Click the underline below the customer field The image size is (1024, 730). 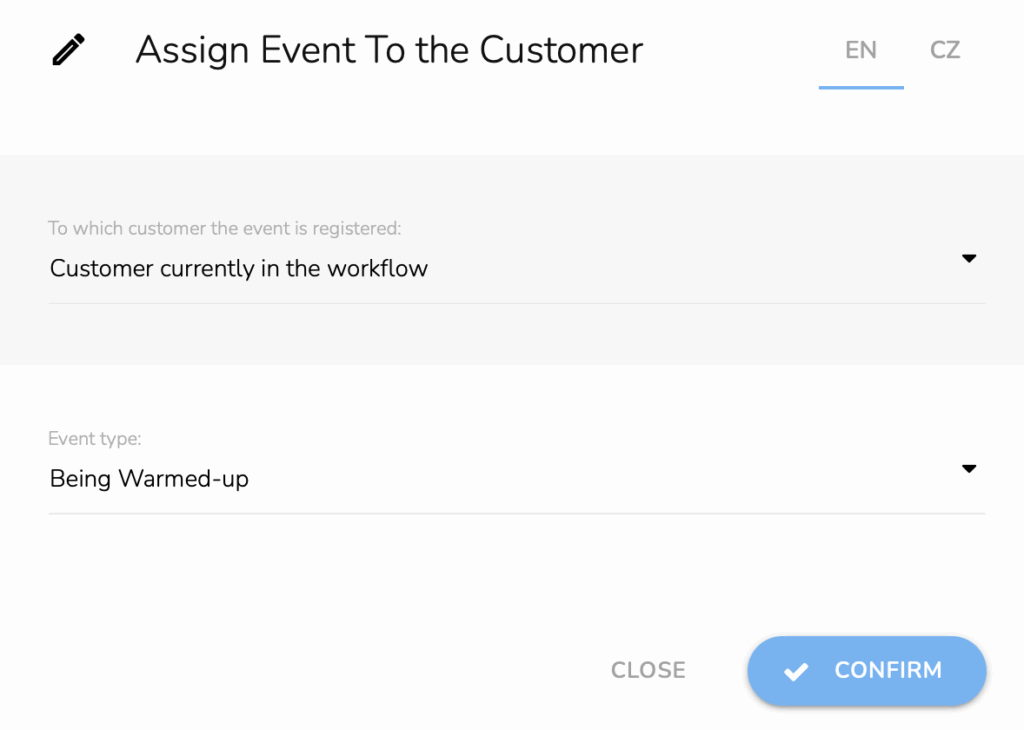click(x=516, y=303)
